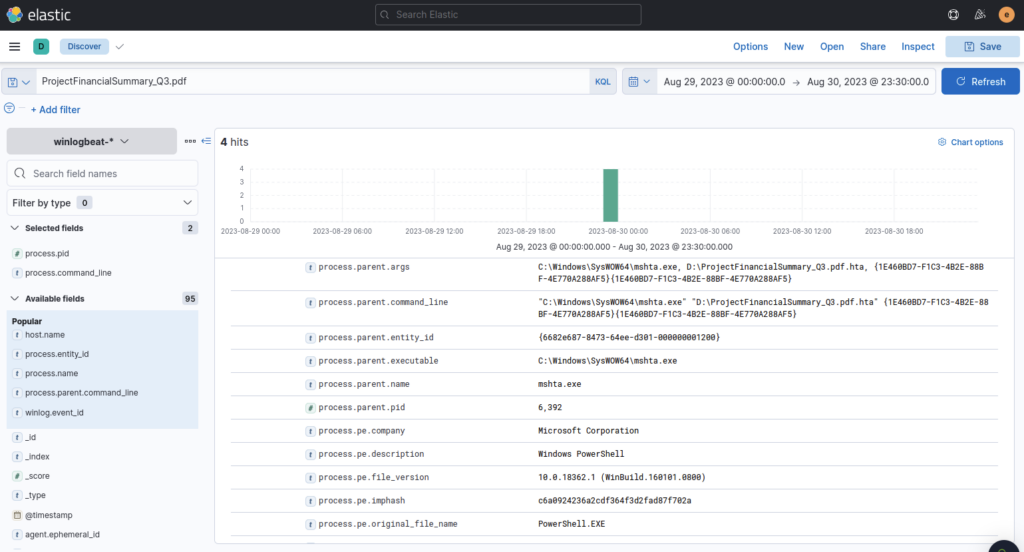
Task: Click type icon beside process.parent.args row
Action: 310,267
